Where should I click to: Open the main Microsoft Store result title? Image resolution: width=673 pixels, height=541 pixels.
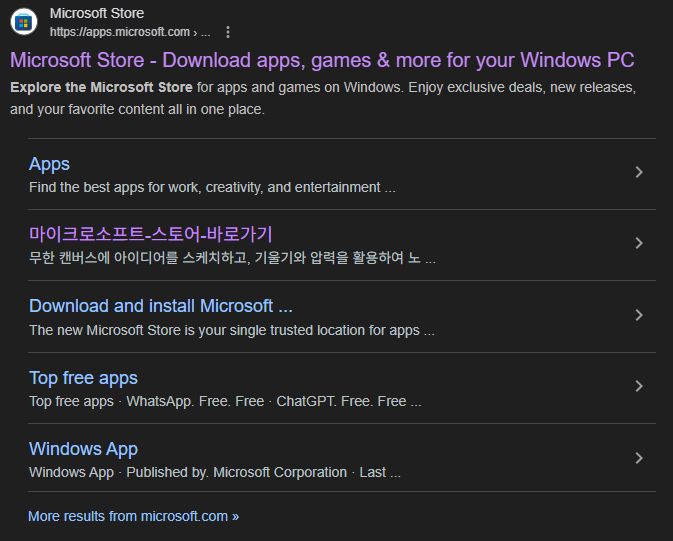tap(322, 60)
